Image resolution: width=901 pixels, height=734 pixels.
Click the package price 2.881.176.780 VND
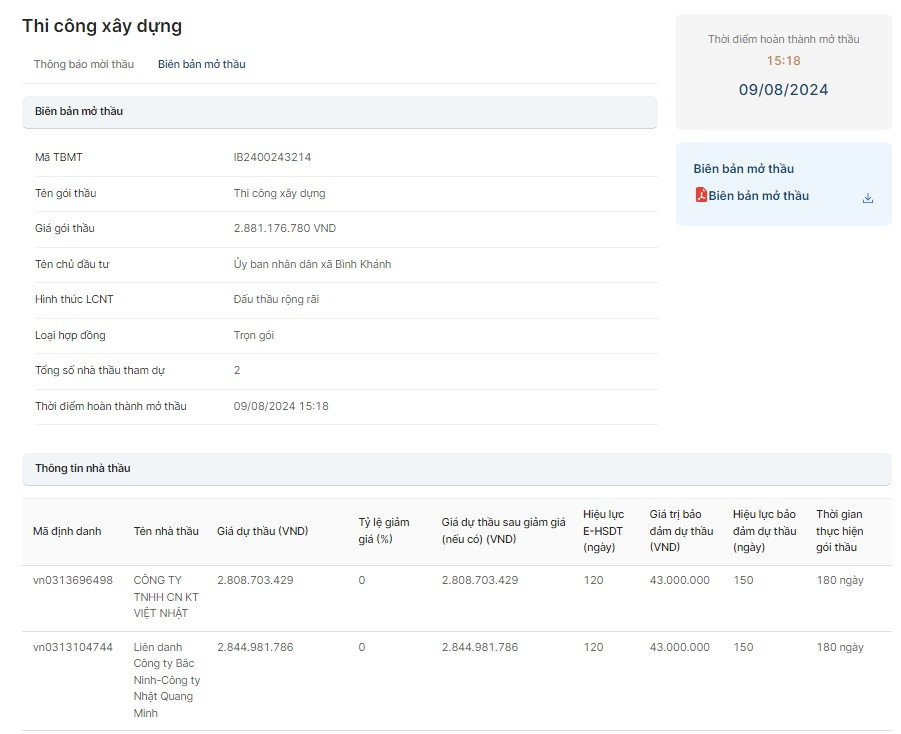285,228
